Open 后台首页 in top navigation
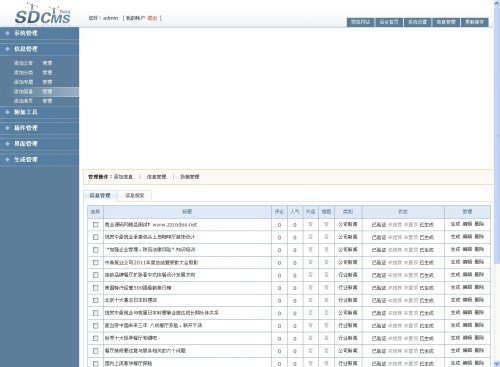The image size is (500, 367). point(389,22)
